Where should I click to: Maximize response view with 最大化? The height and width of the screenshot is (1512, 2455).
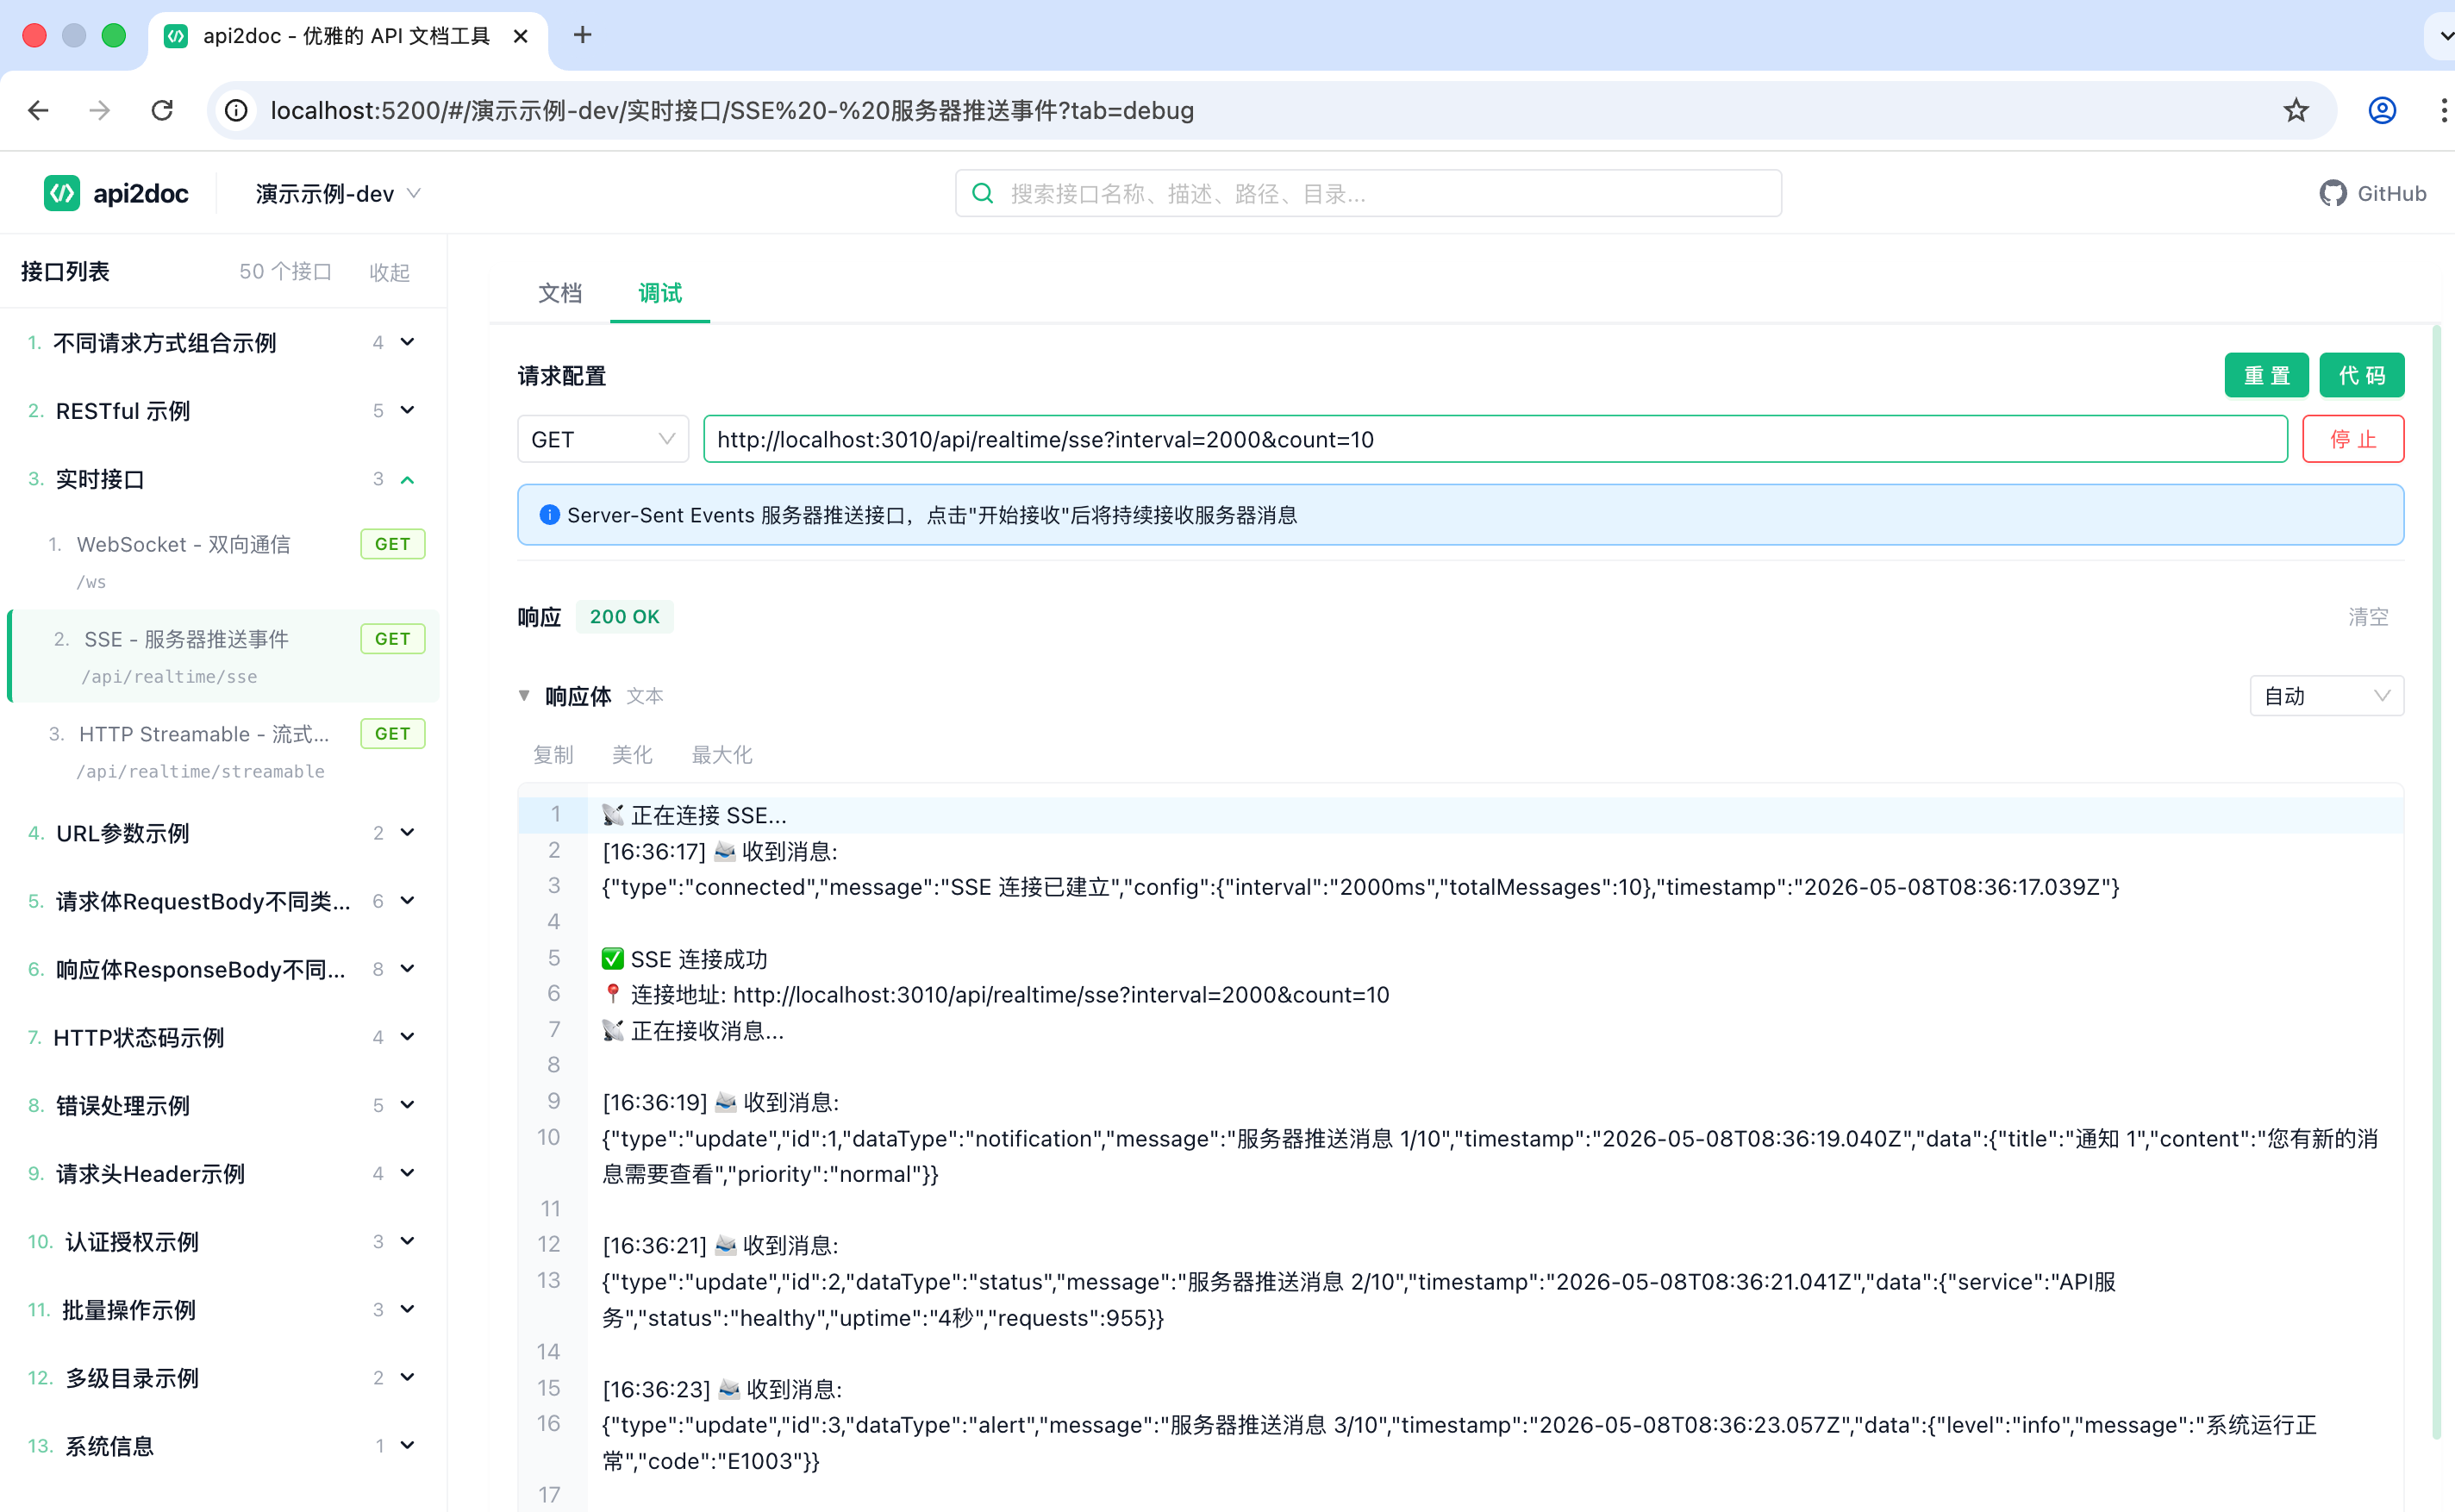(x=722, y=755)
